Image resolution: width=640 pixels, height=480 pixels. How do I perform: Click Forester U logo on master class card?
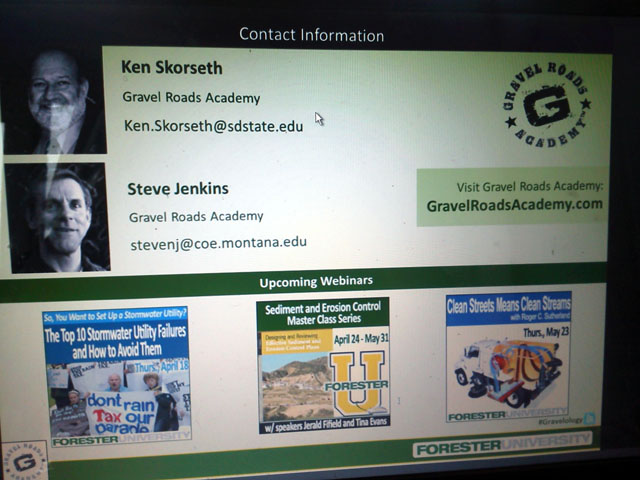(358, 382)
